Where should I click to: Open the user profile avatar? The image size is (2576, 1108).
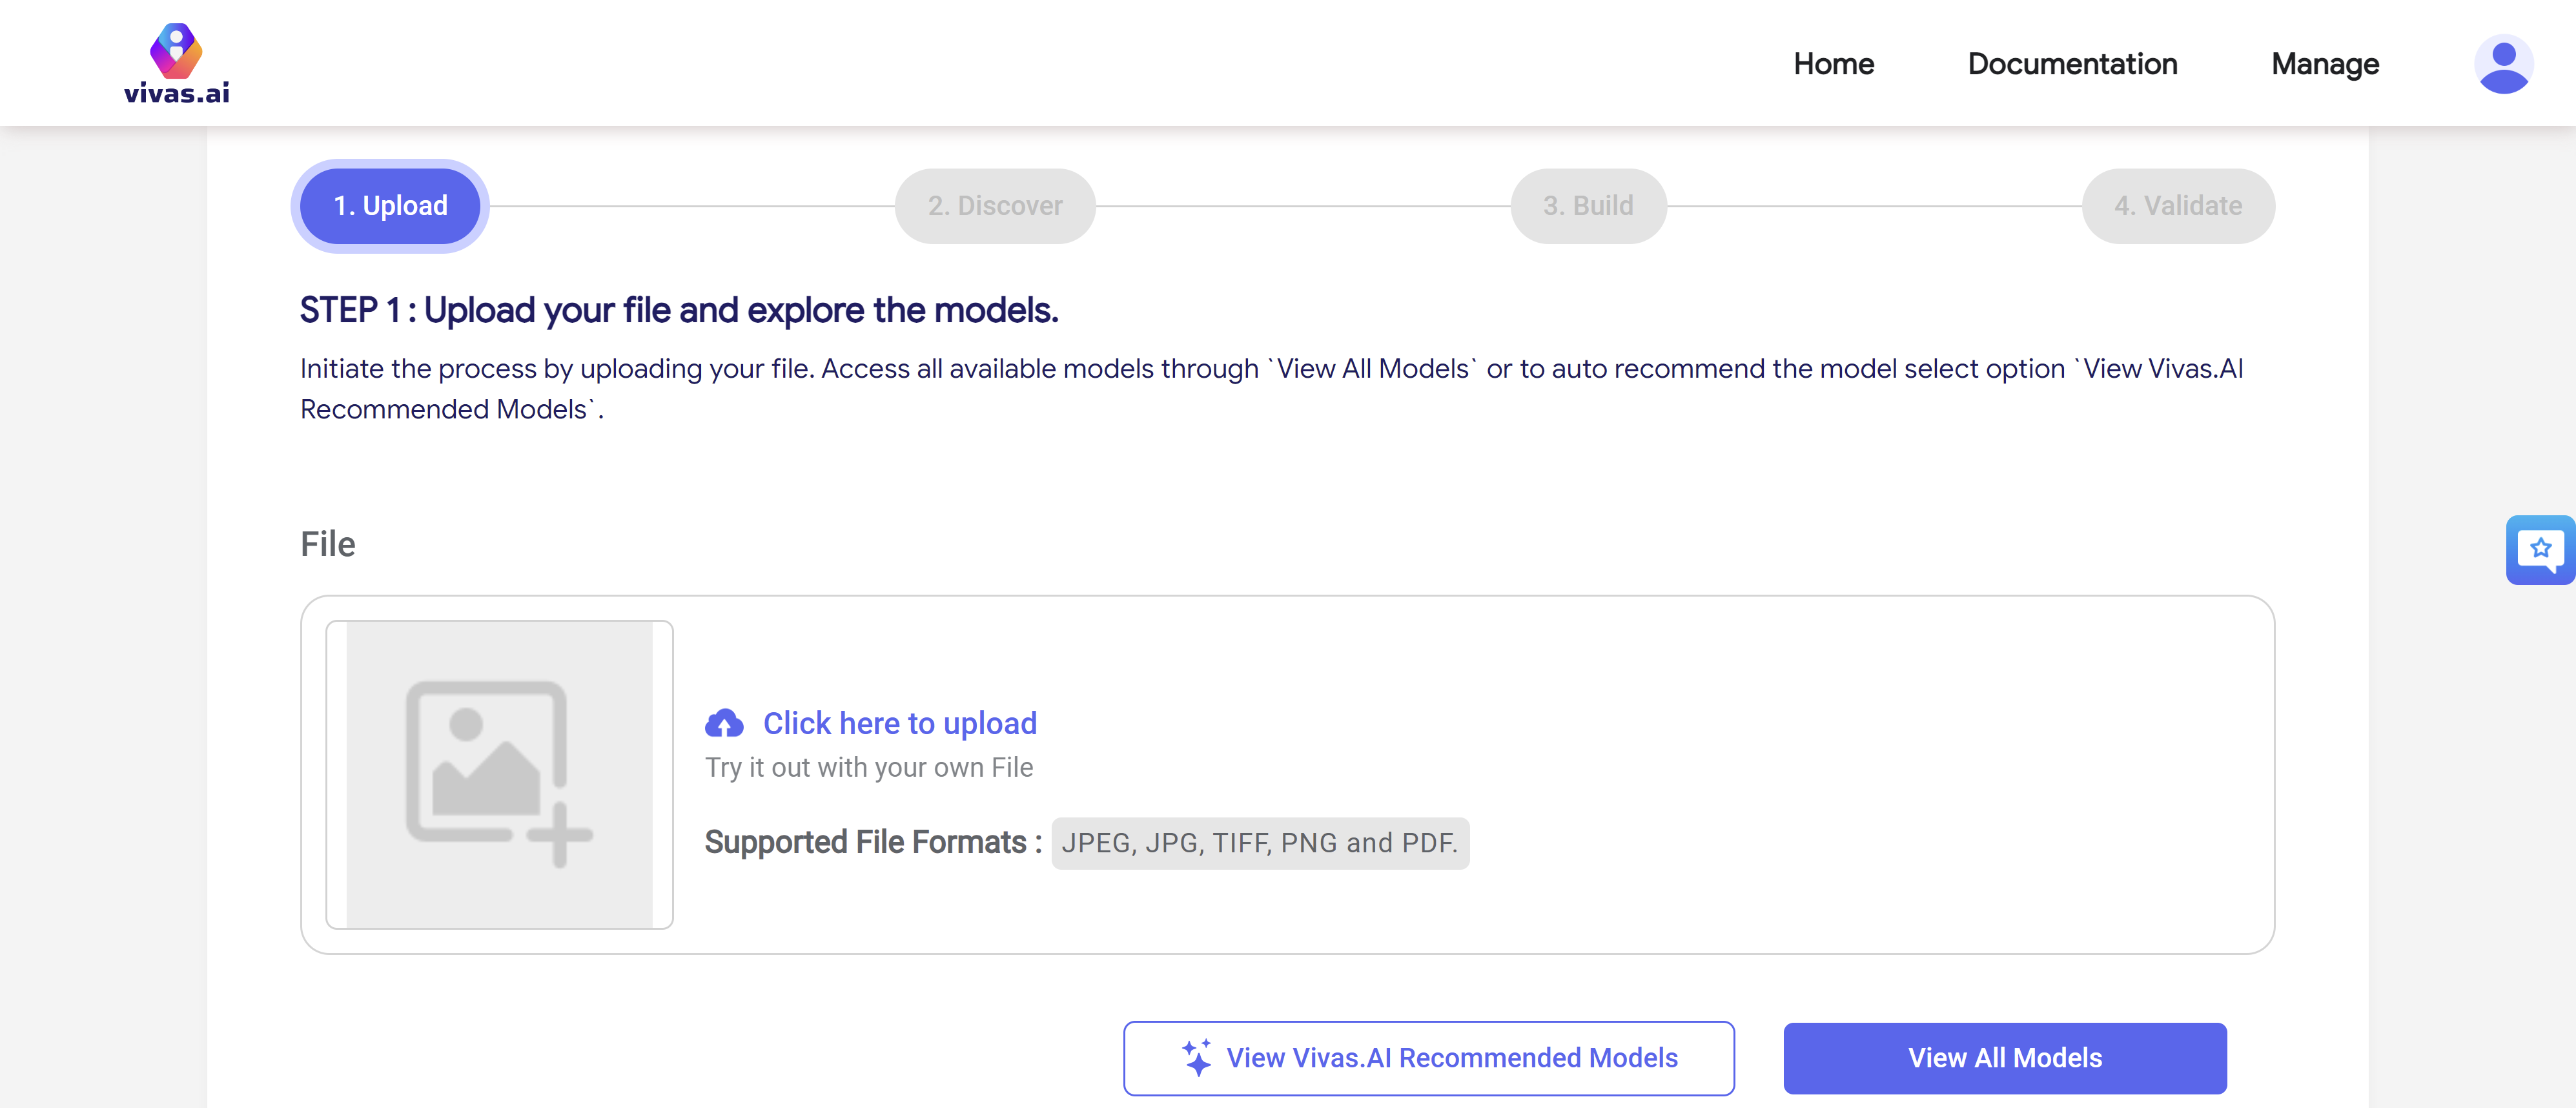pyautogui.click(x=2502, y=64)
